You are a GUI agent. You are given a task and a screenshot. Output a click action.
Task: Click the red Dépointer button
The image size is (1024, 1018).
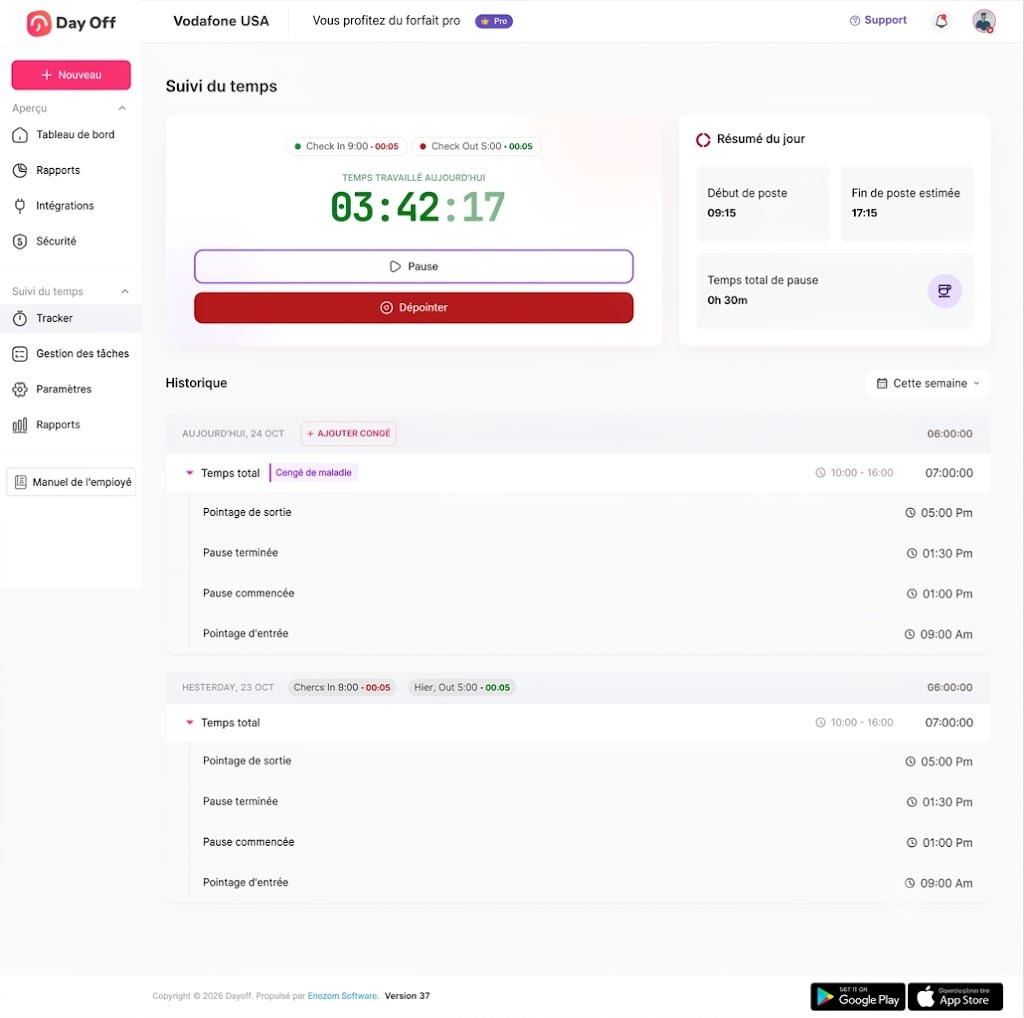413,308
